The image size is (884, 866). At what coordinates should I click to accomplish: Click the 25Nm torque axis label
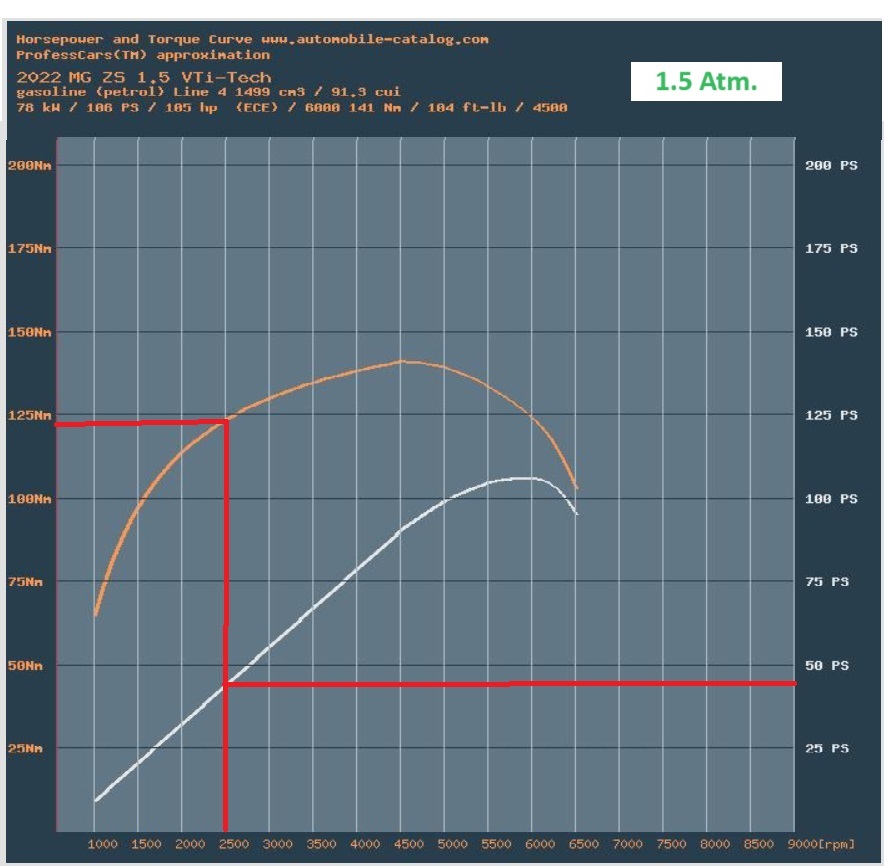(25, 748)
